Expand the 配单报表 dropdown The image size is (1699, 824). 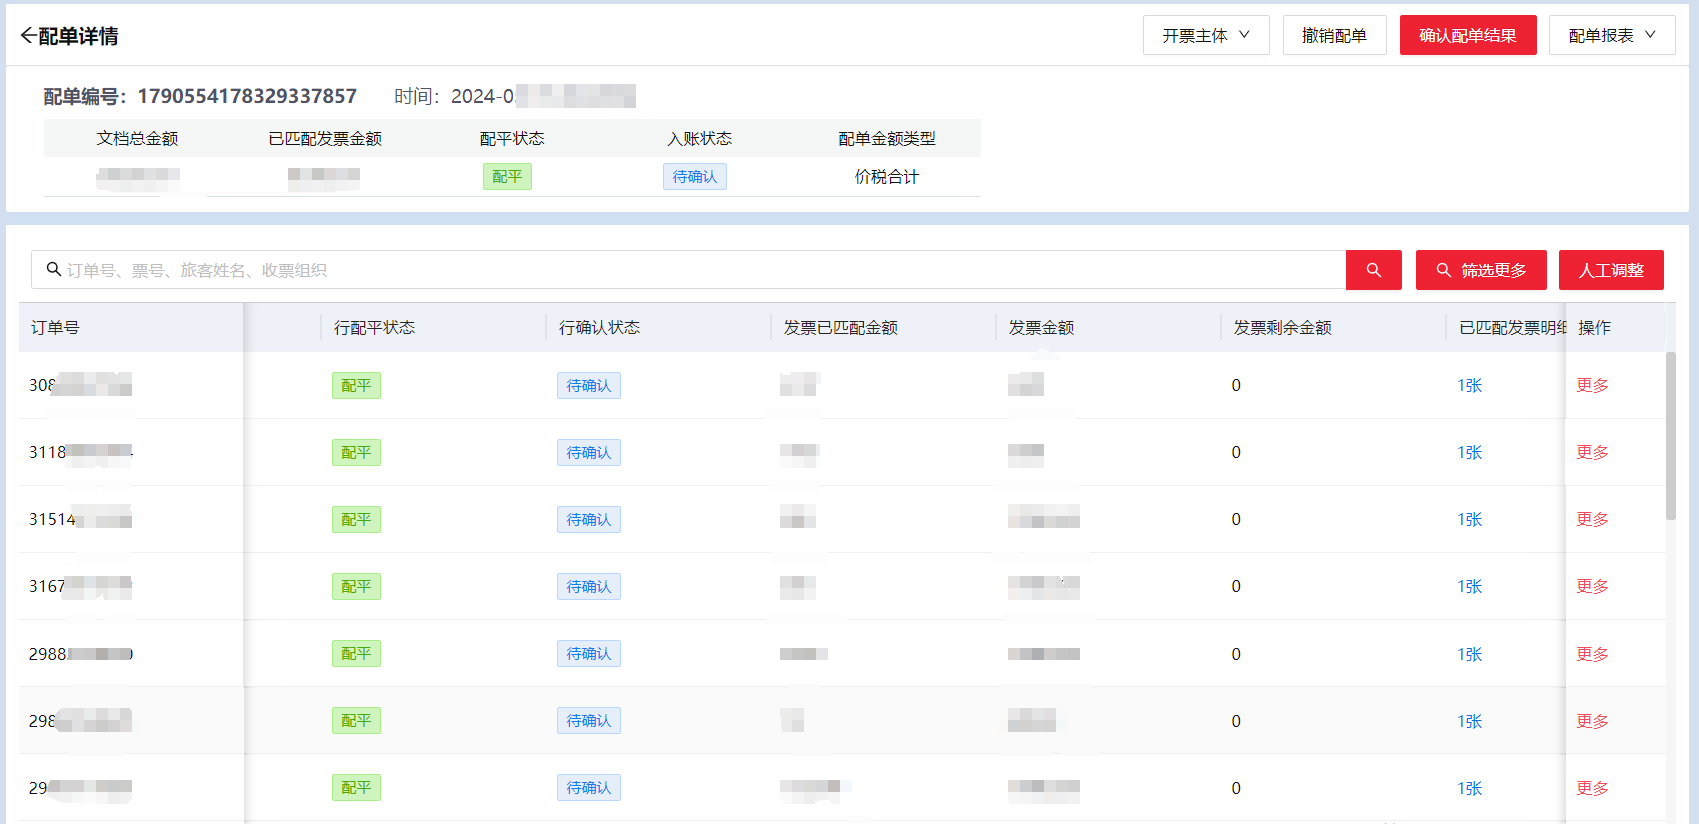pyautogui.click(x=1612, y=35)
